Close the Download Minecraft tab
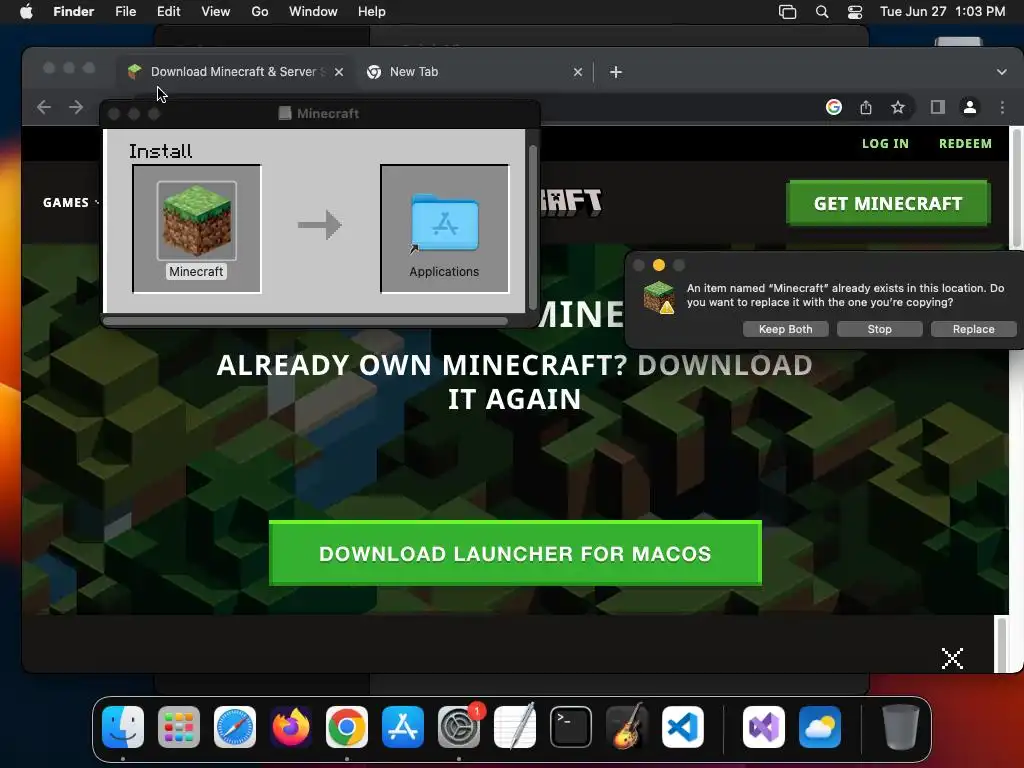This screenshot has height=768, width=1024. [339, 72]
